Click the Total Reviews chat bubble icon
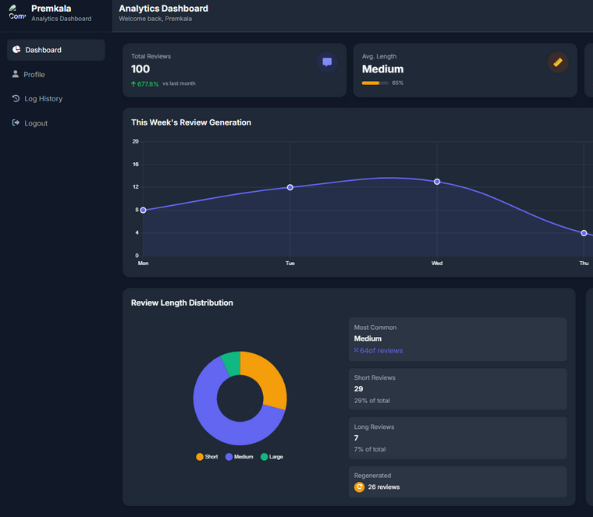The height and width of the screenshot is (517, 593). pos(327,62)
